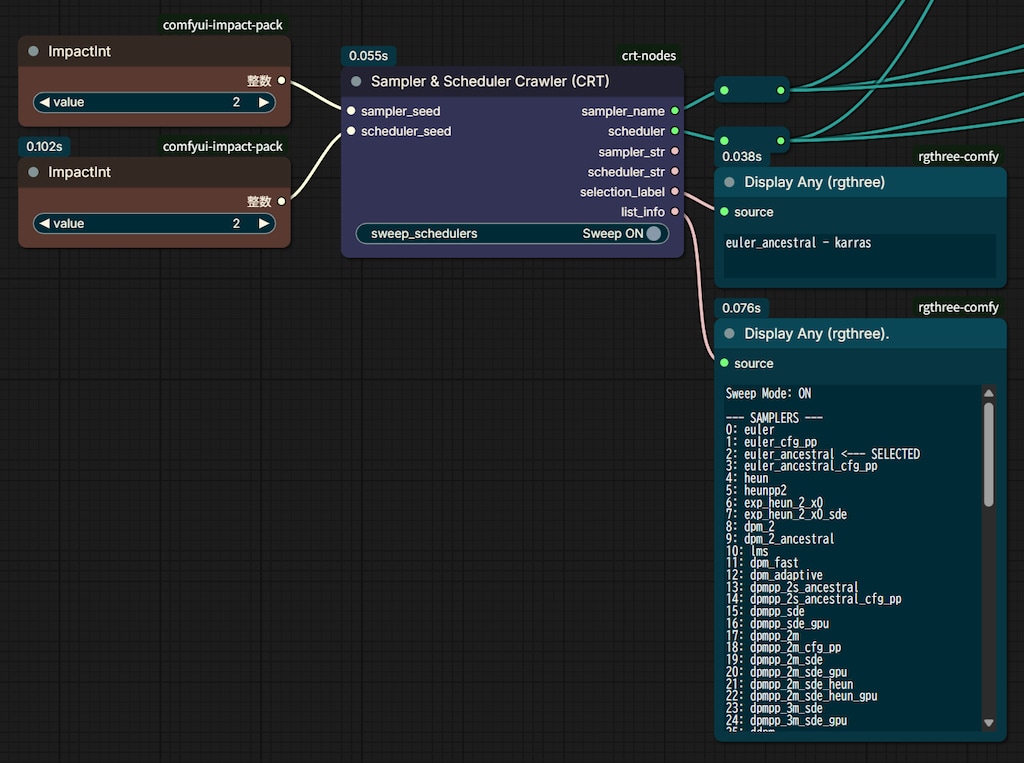Click the sampler_str output port

[x=675, y=152]
